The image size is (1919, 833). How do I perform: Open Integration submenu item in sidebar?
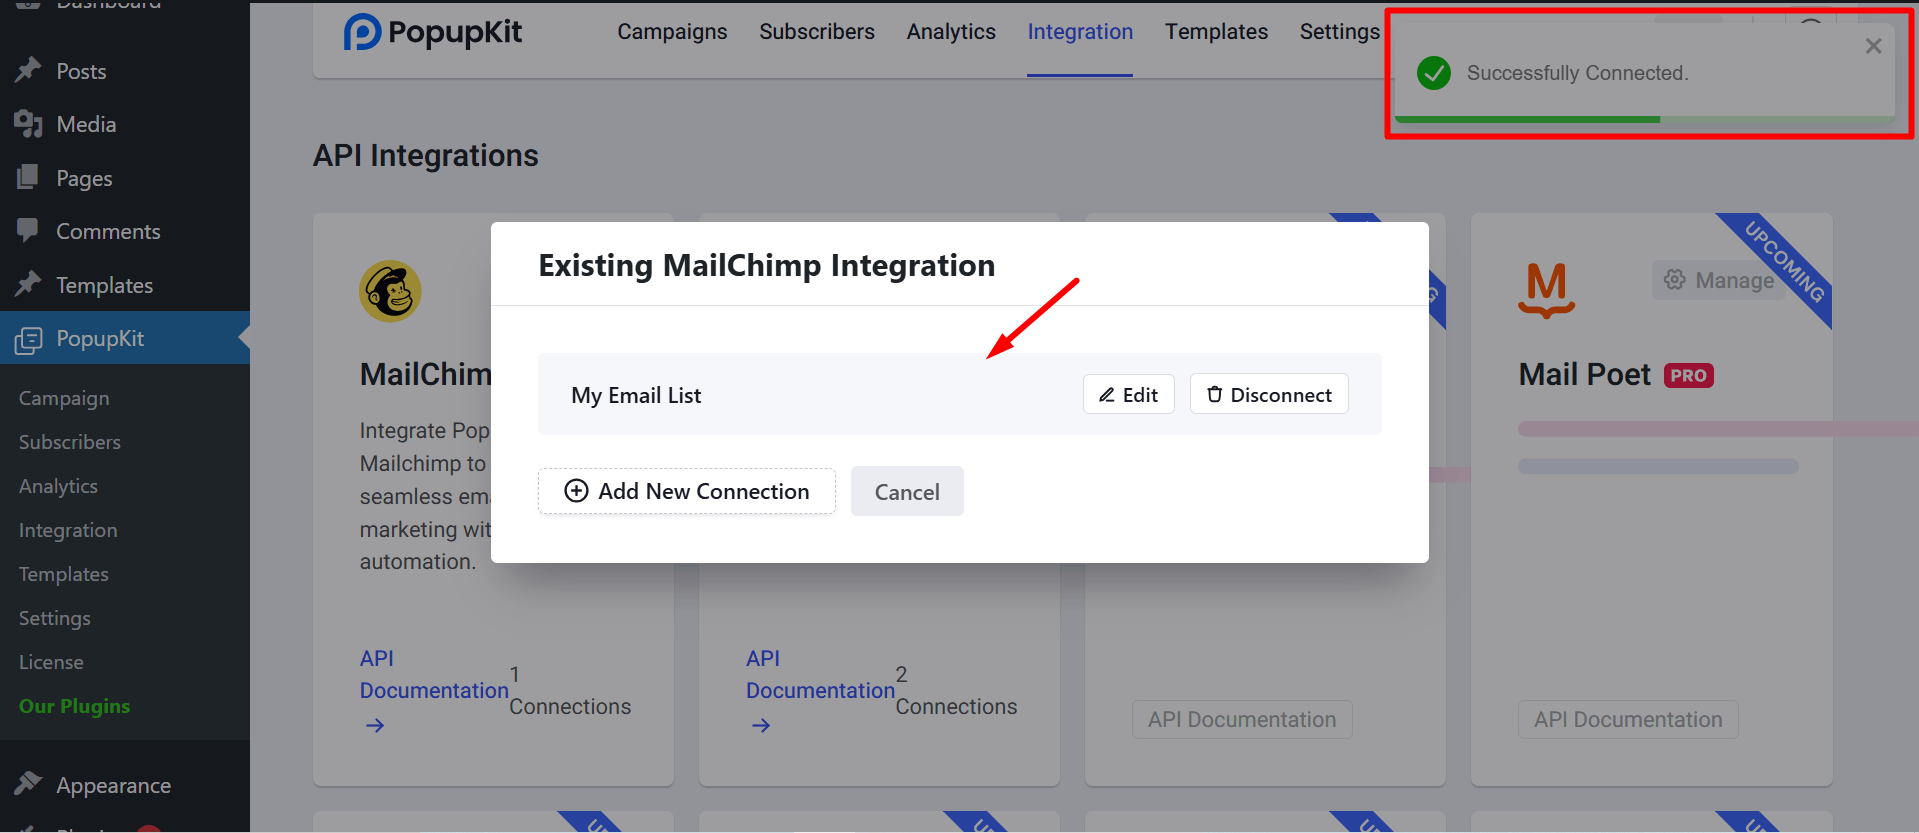pyautogui.click(x=68, y=530)
